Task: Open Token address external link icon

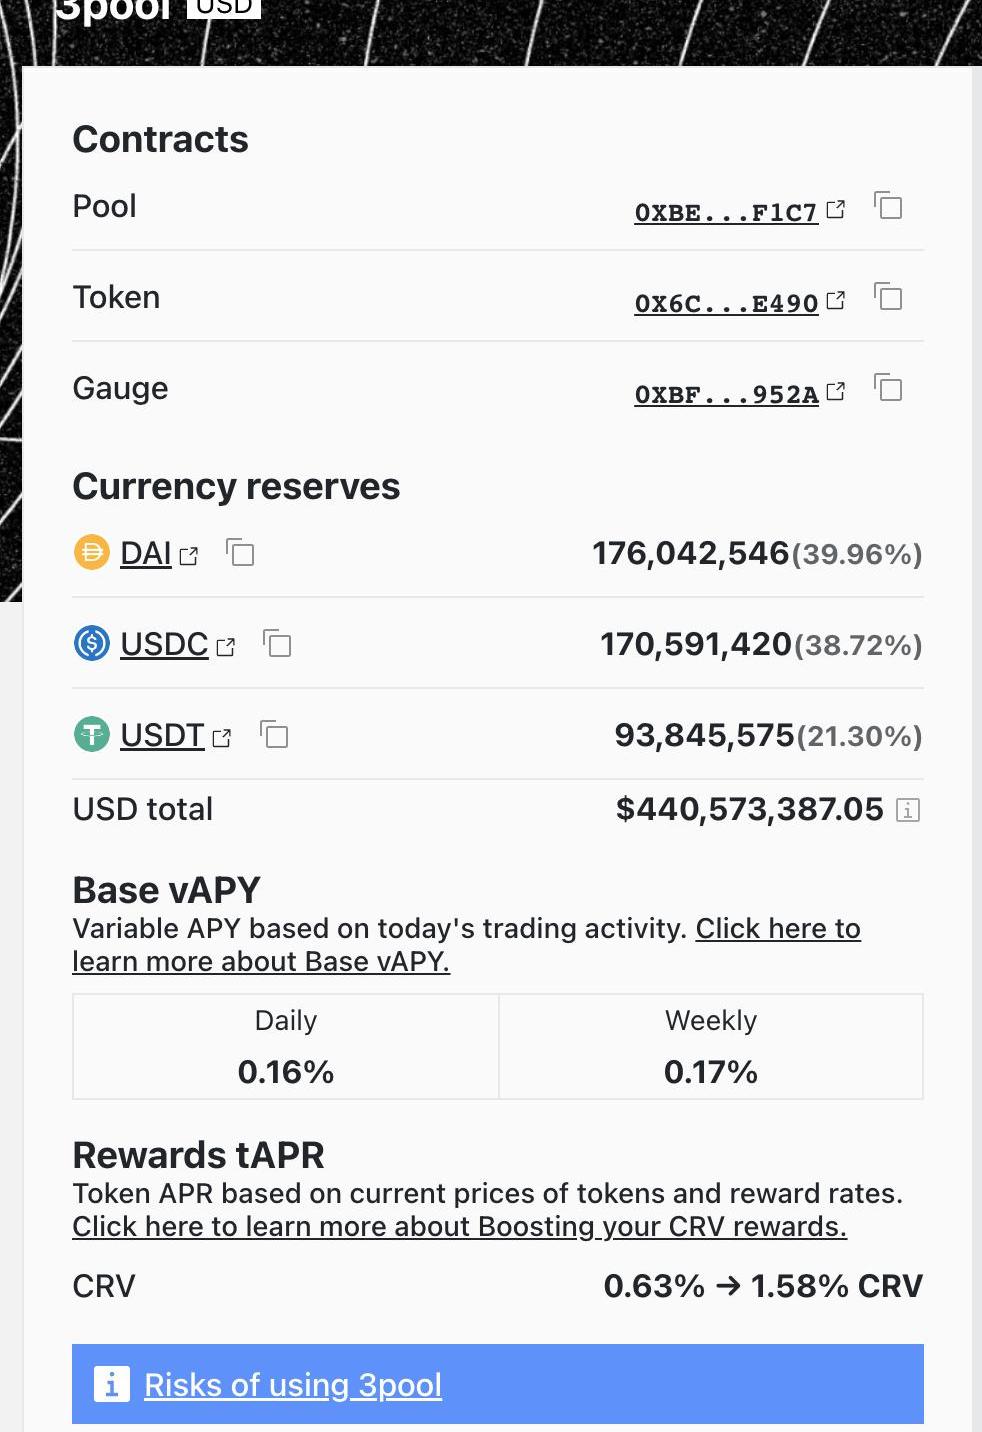Action: coord(836,300)
